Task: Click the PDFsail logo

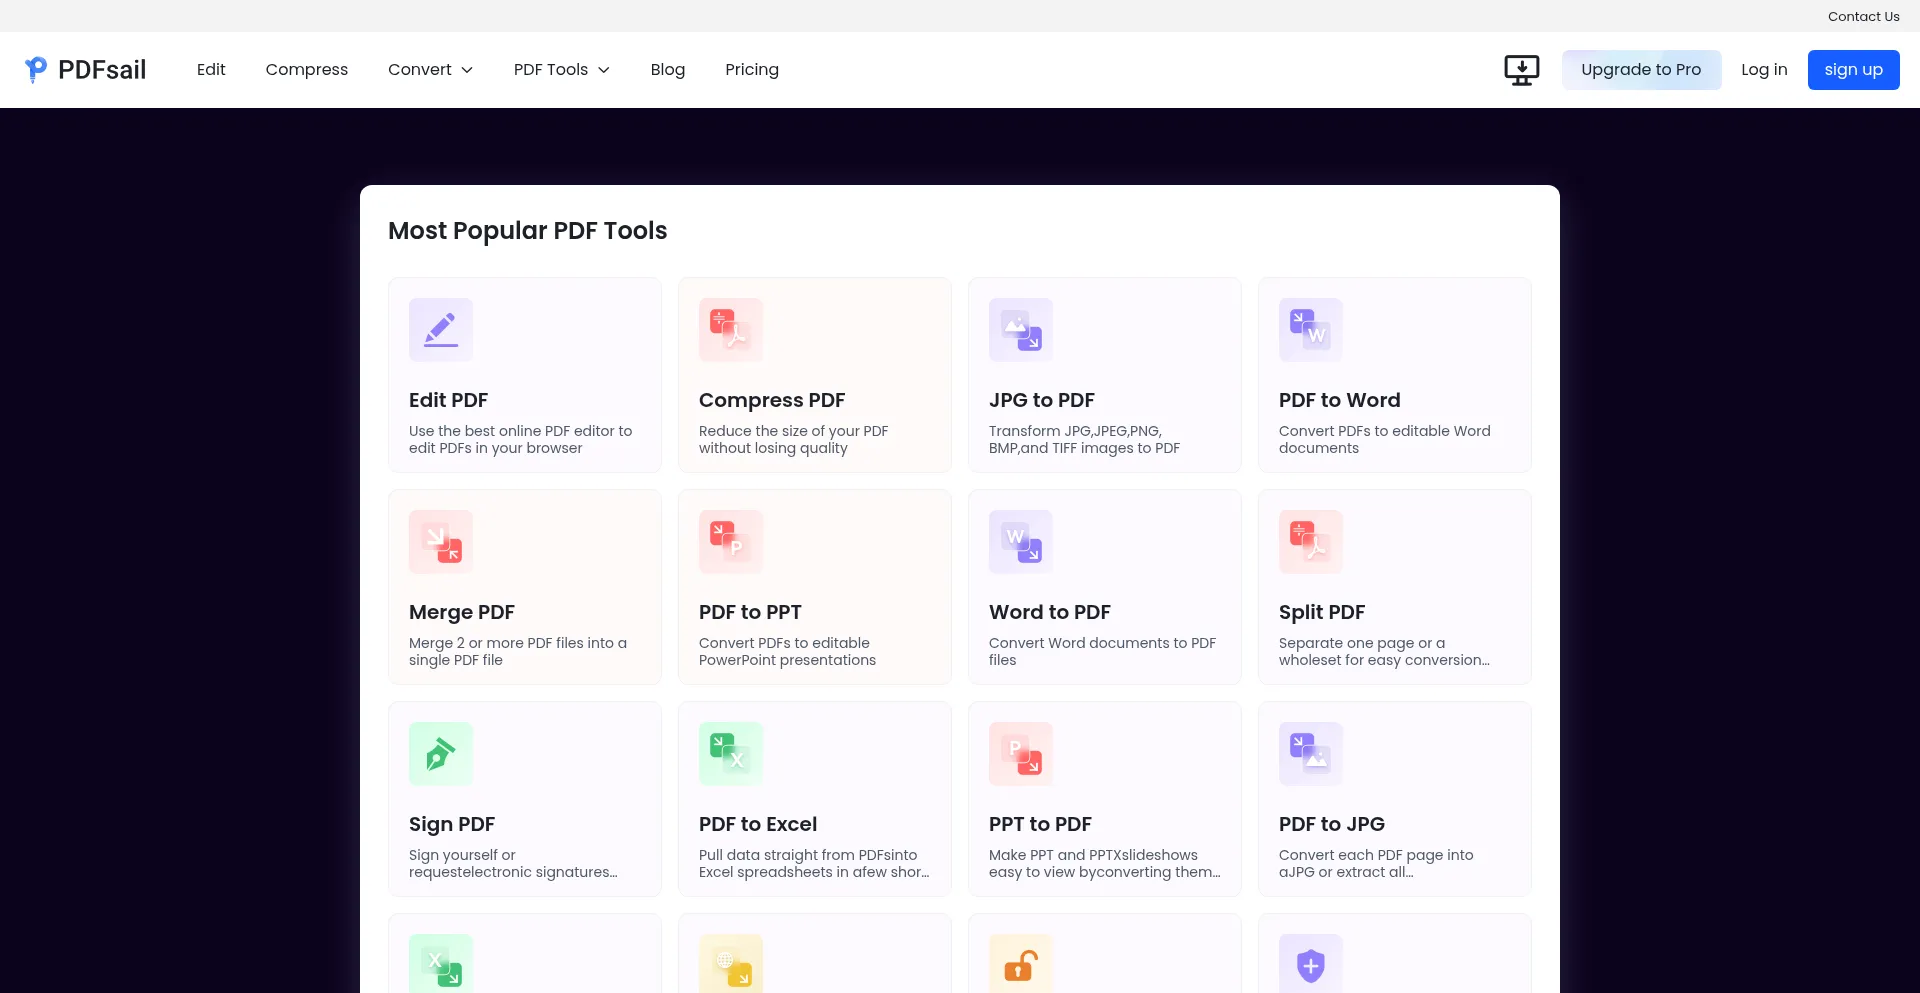Action: tap(86, 70)
